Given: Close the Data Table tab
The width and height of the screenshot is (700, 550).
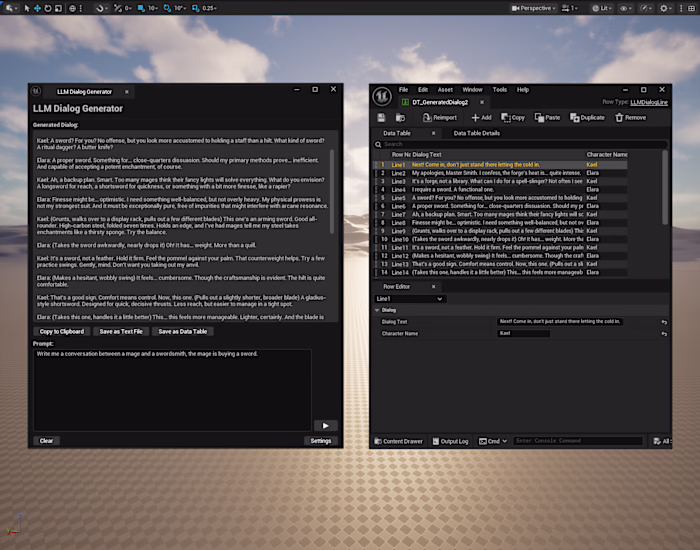Looking at the screenshot, I should point(433,133).
